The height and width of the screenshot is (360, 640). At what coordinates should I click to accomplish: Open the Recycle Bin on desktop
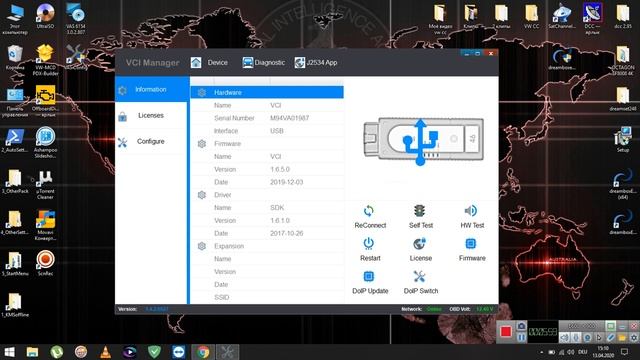pyautogui.click(x=15, y=57)
